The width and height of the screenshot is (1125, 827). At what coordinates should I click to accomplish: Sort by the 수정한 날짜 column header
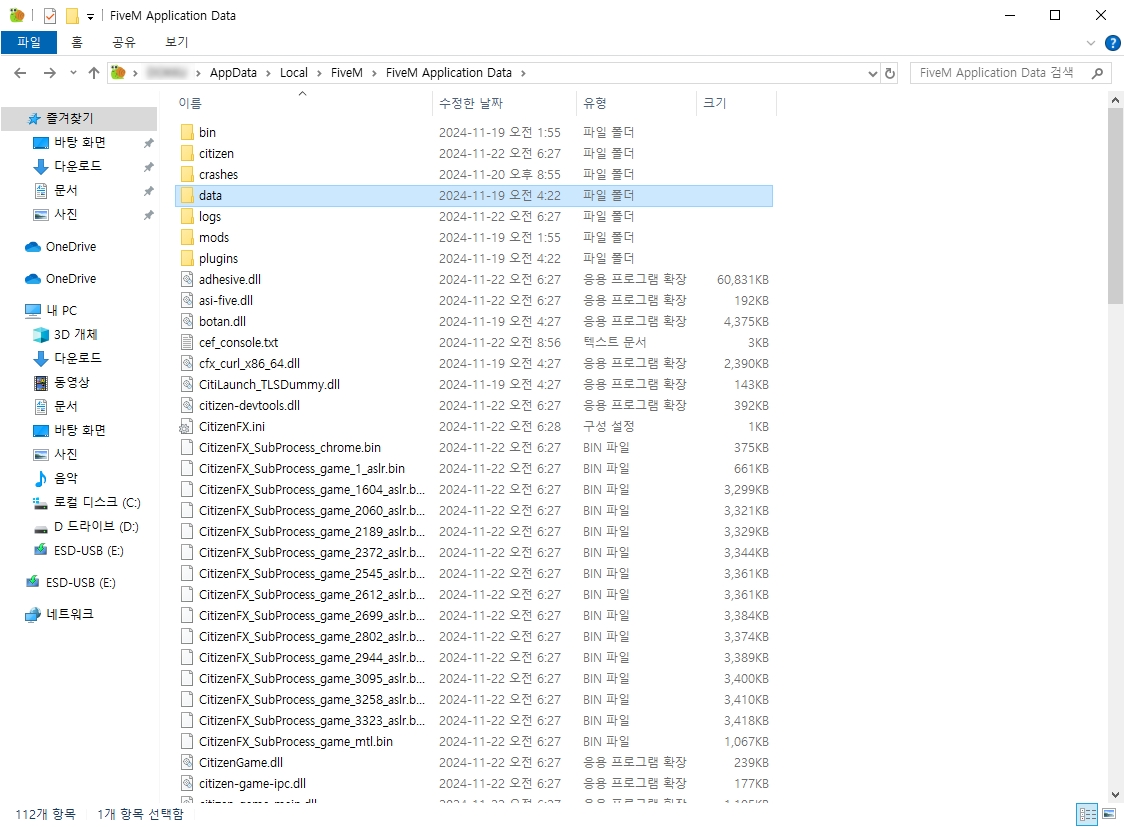[470, 103]
